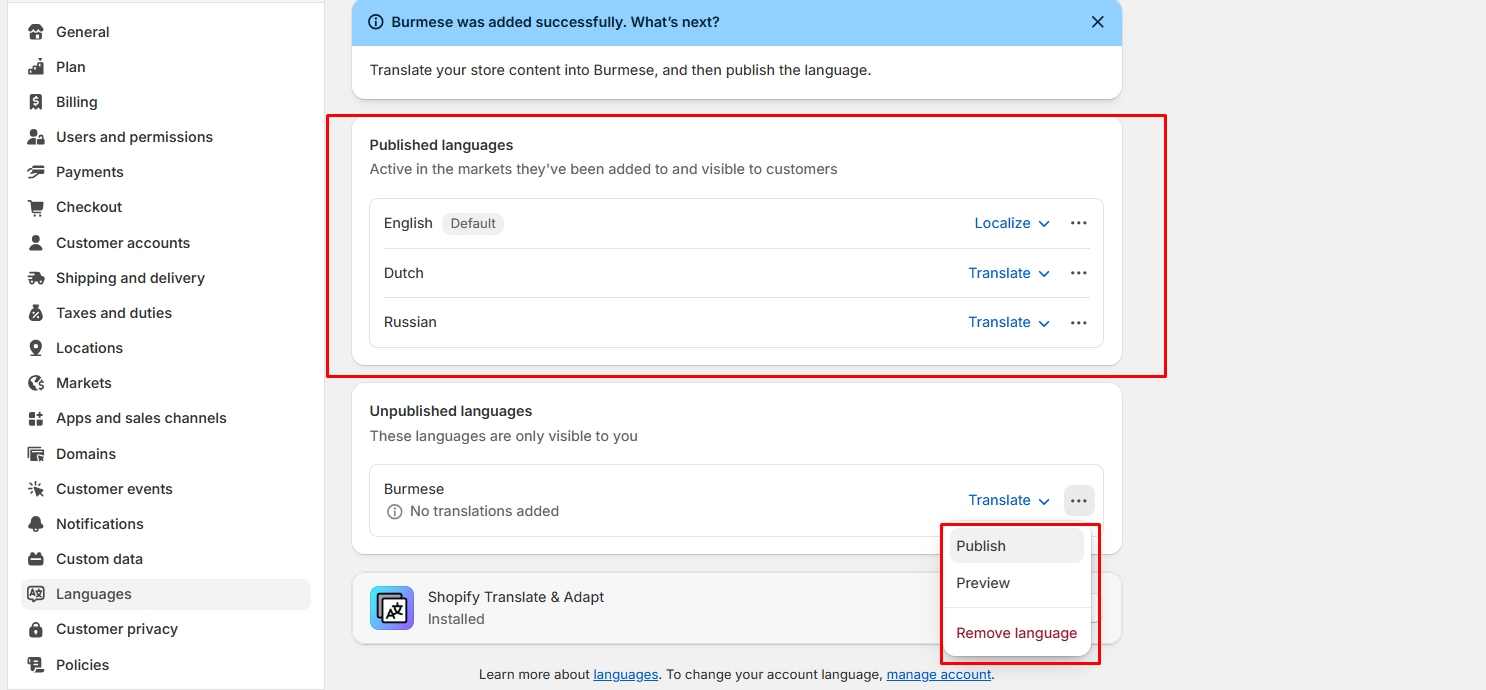This screenshot has width=1486, height=690.
Task: Open the three-dot menu for English
Action: [1078, 223]
